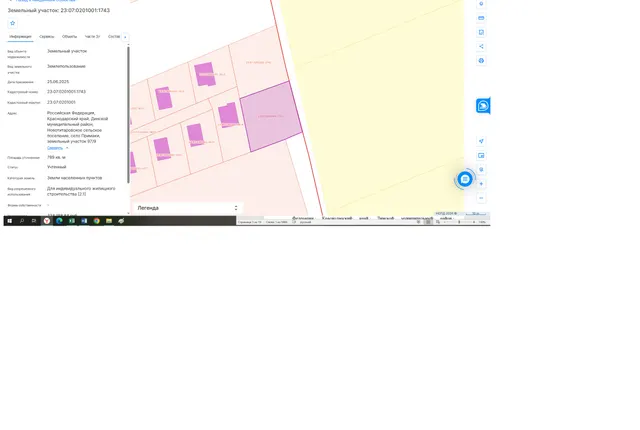Open the Состав tab
Viewport: 640px width, 430px height.
[x=114, y=37]
